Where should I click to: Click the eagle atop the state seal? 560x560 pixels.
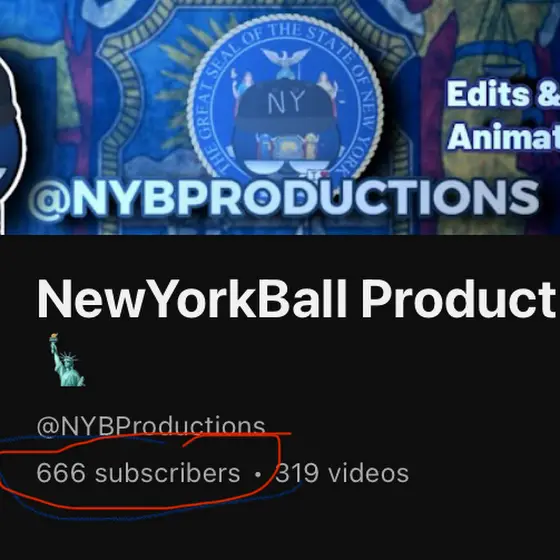pos(285,62)
